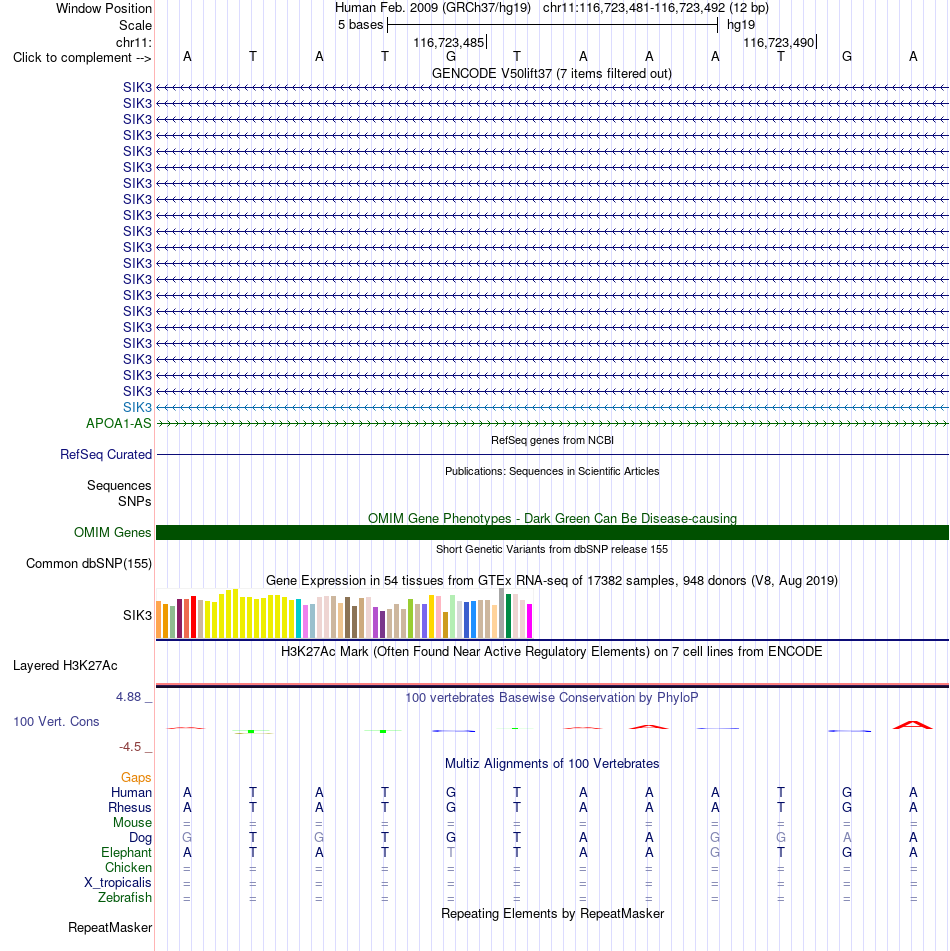Image resolution: width=950 pixels, height=951 pixels.
Task: Click the RefSeq Curated track label
Action: (106, 454)
